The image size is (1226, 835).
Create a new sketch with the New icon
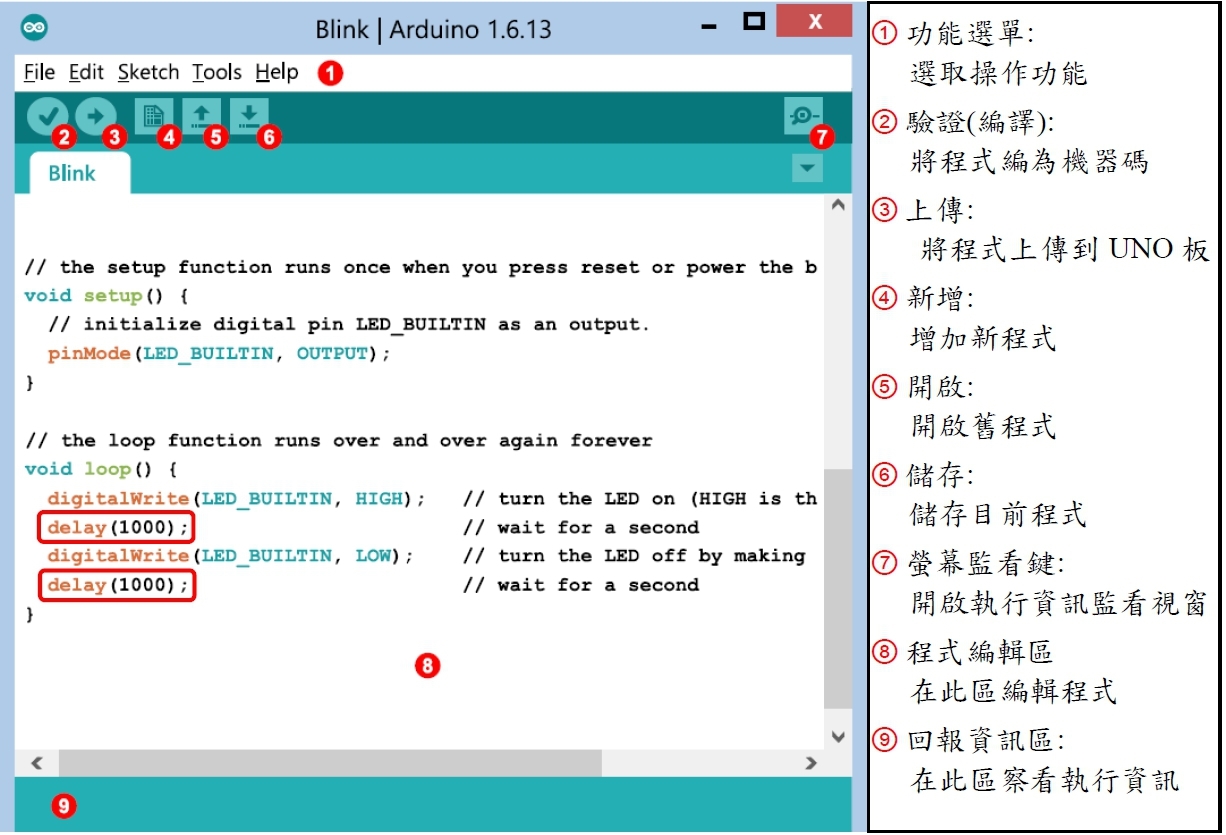coord(154,116)
